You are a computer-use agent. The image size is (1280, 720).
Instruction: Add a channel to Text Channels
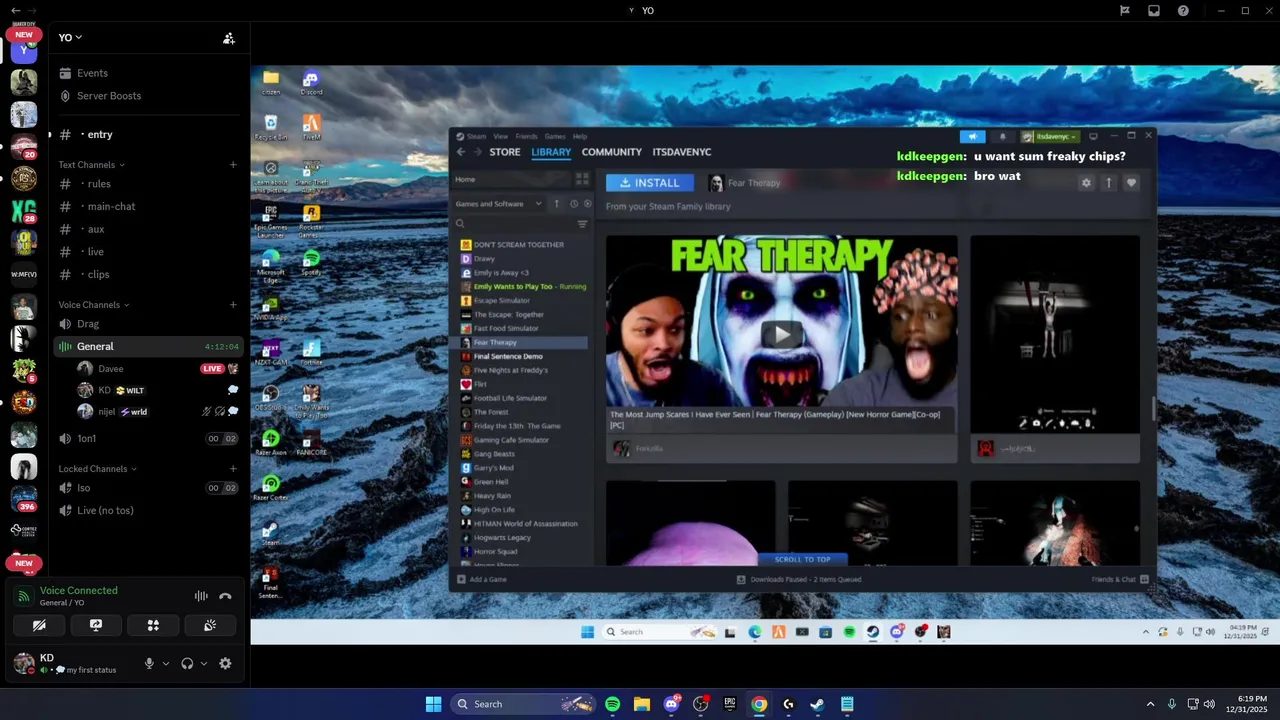tap(233, 165)
